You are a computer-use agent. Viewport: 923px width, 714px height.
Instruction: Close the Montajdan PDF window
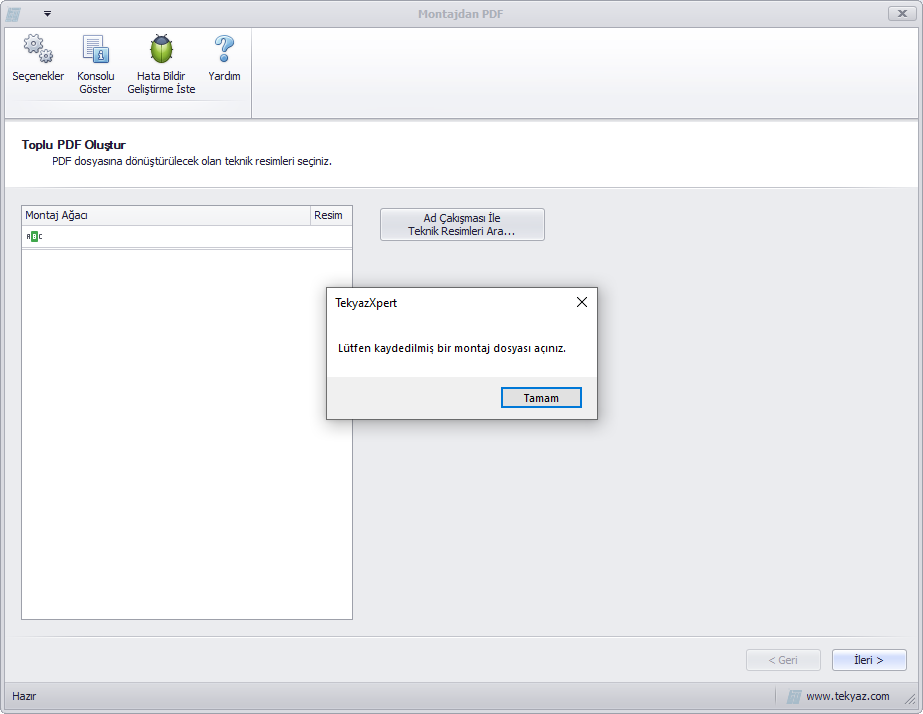point(902,14)
